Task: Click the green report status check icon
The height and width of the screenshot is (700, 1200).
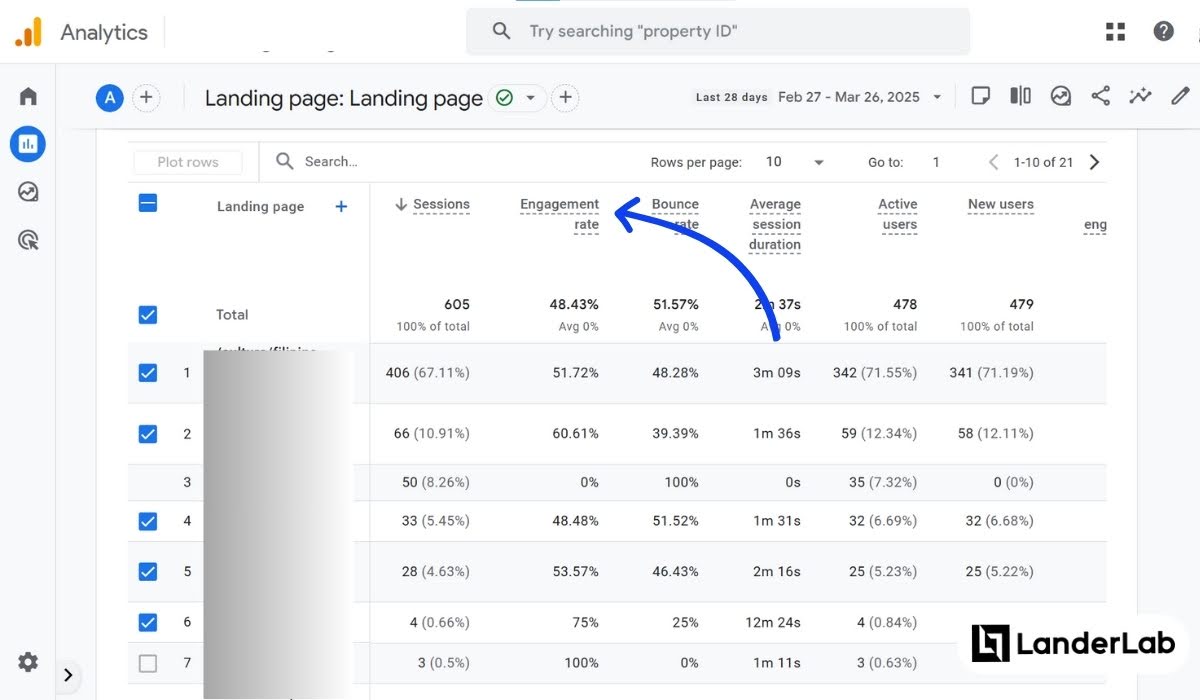Action: coord(504,98)
